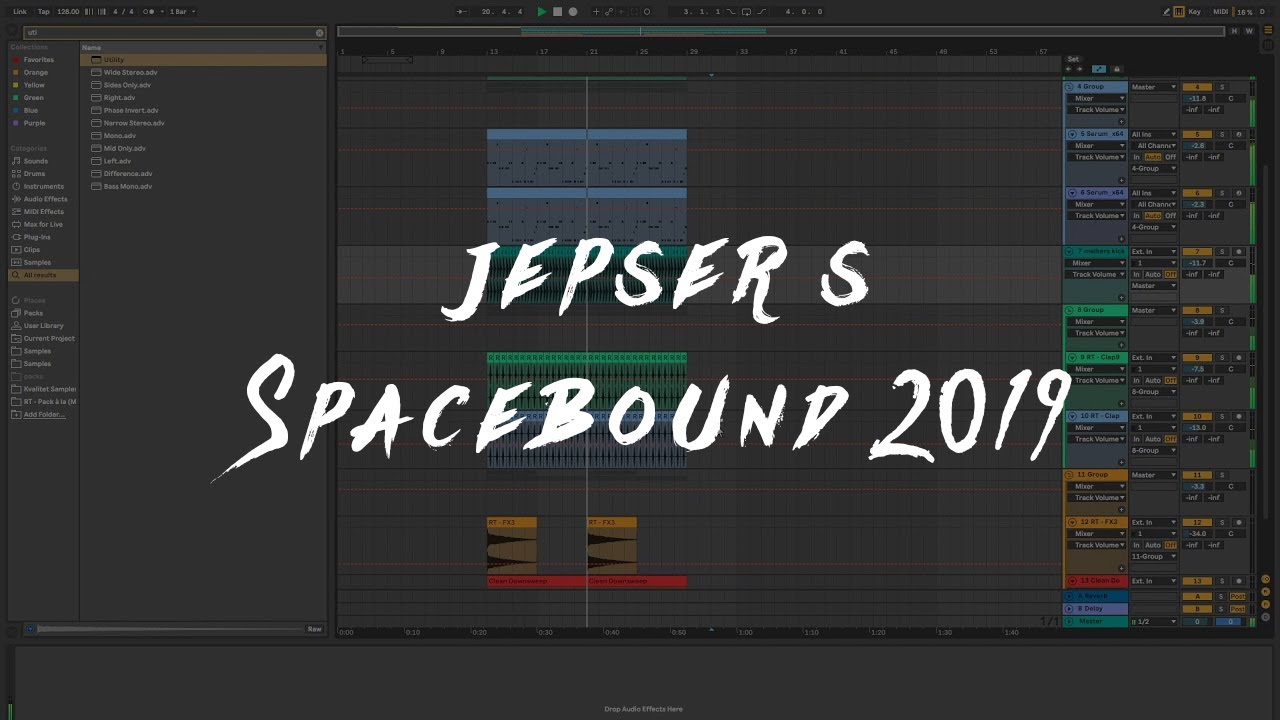Open the MIDI Effects category
This screenshot has width=1280, height=720.
(43, 212)
